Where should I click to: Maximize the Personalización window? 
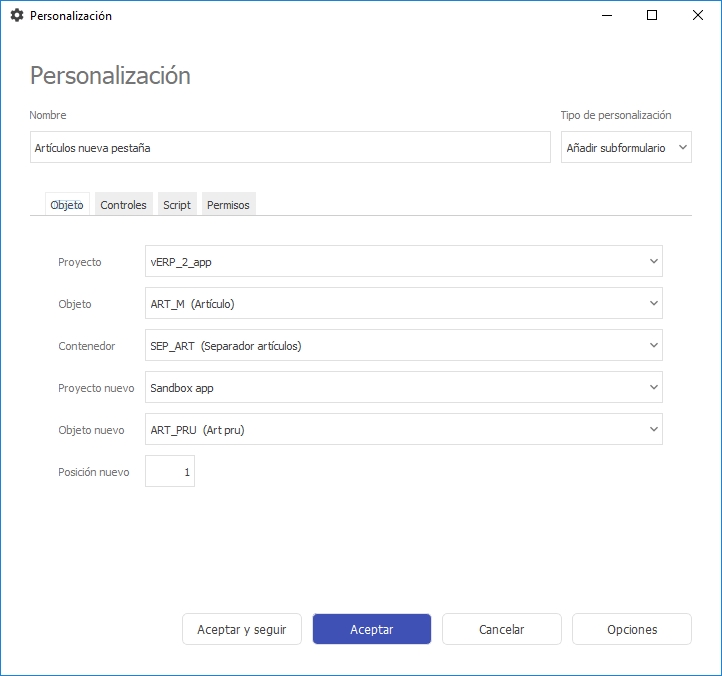coord(652,16)
